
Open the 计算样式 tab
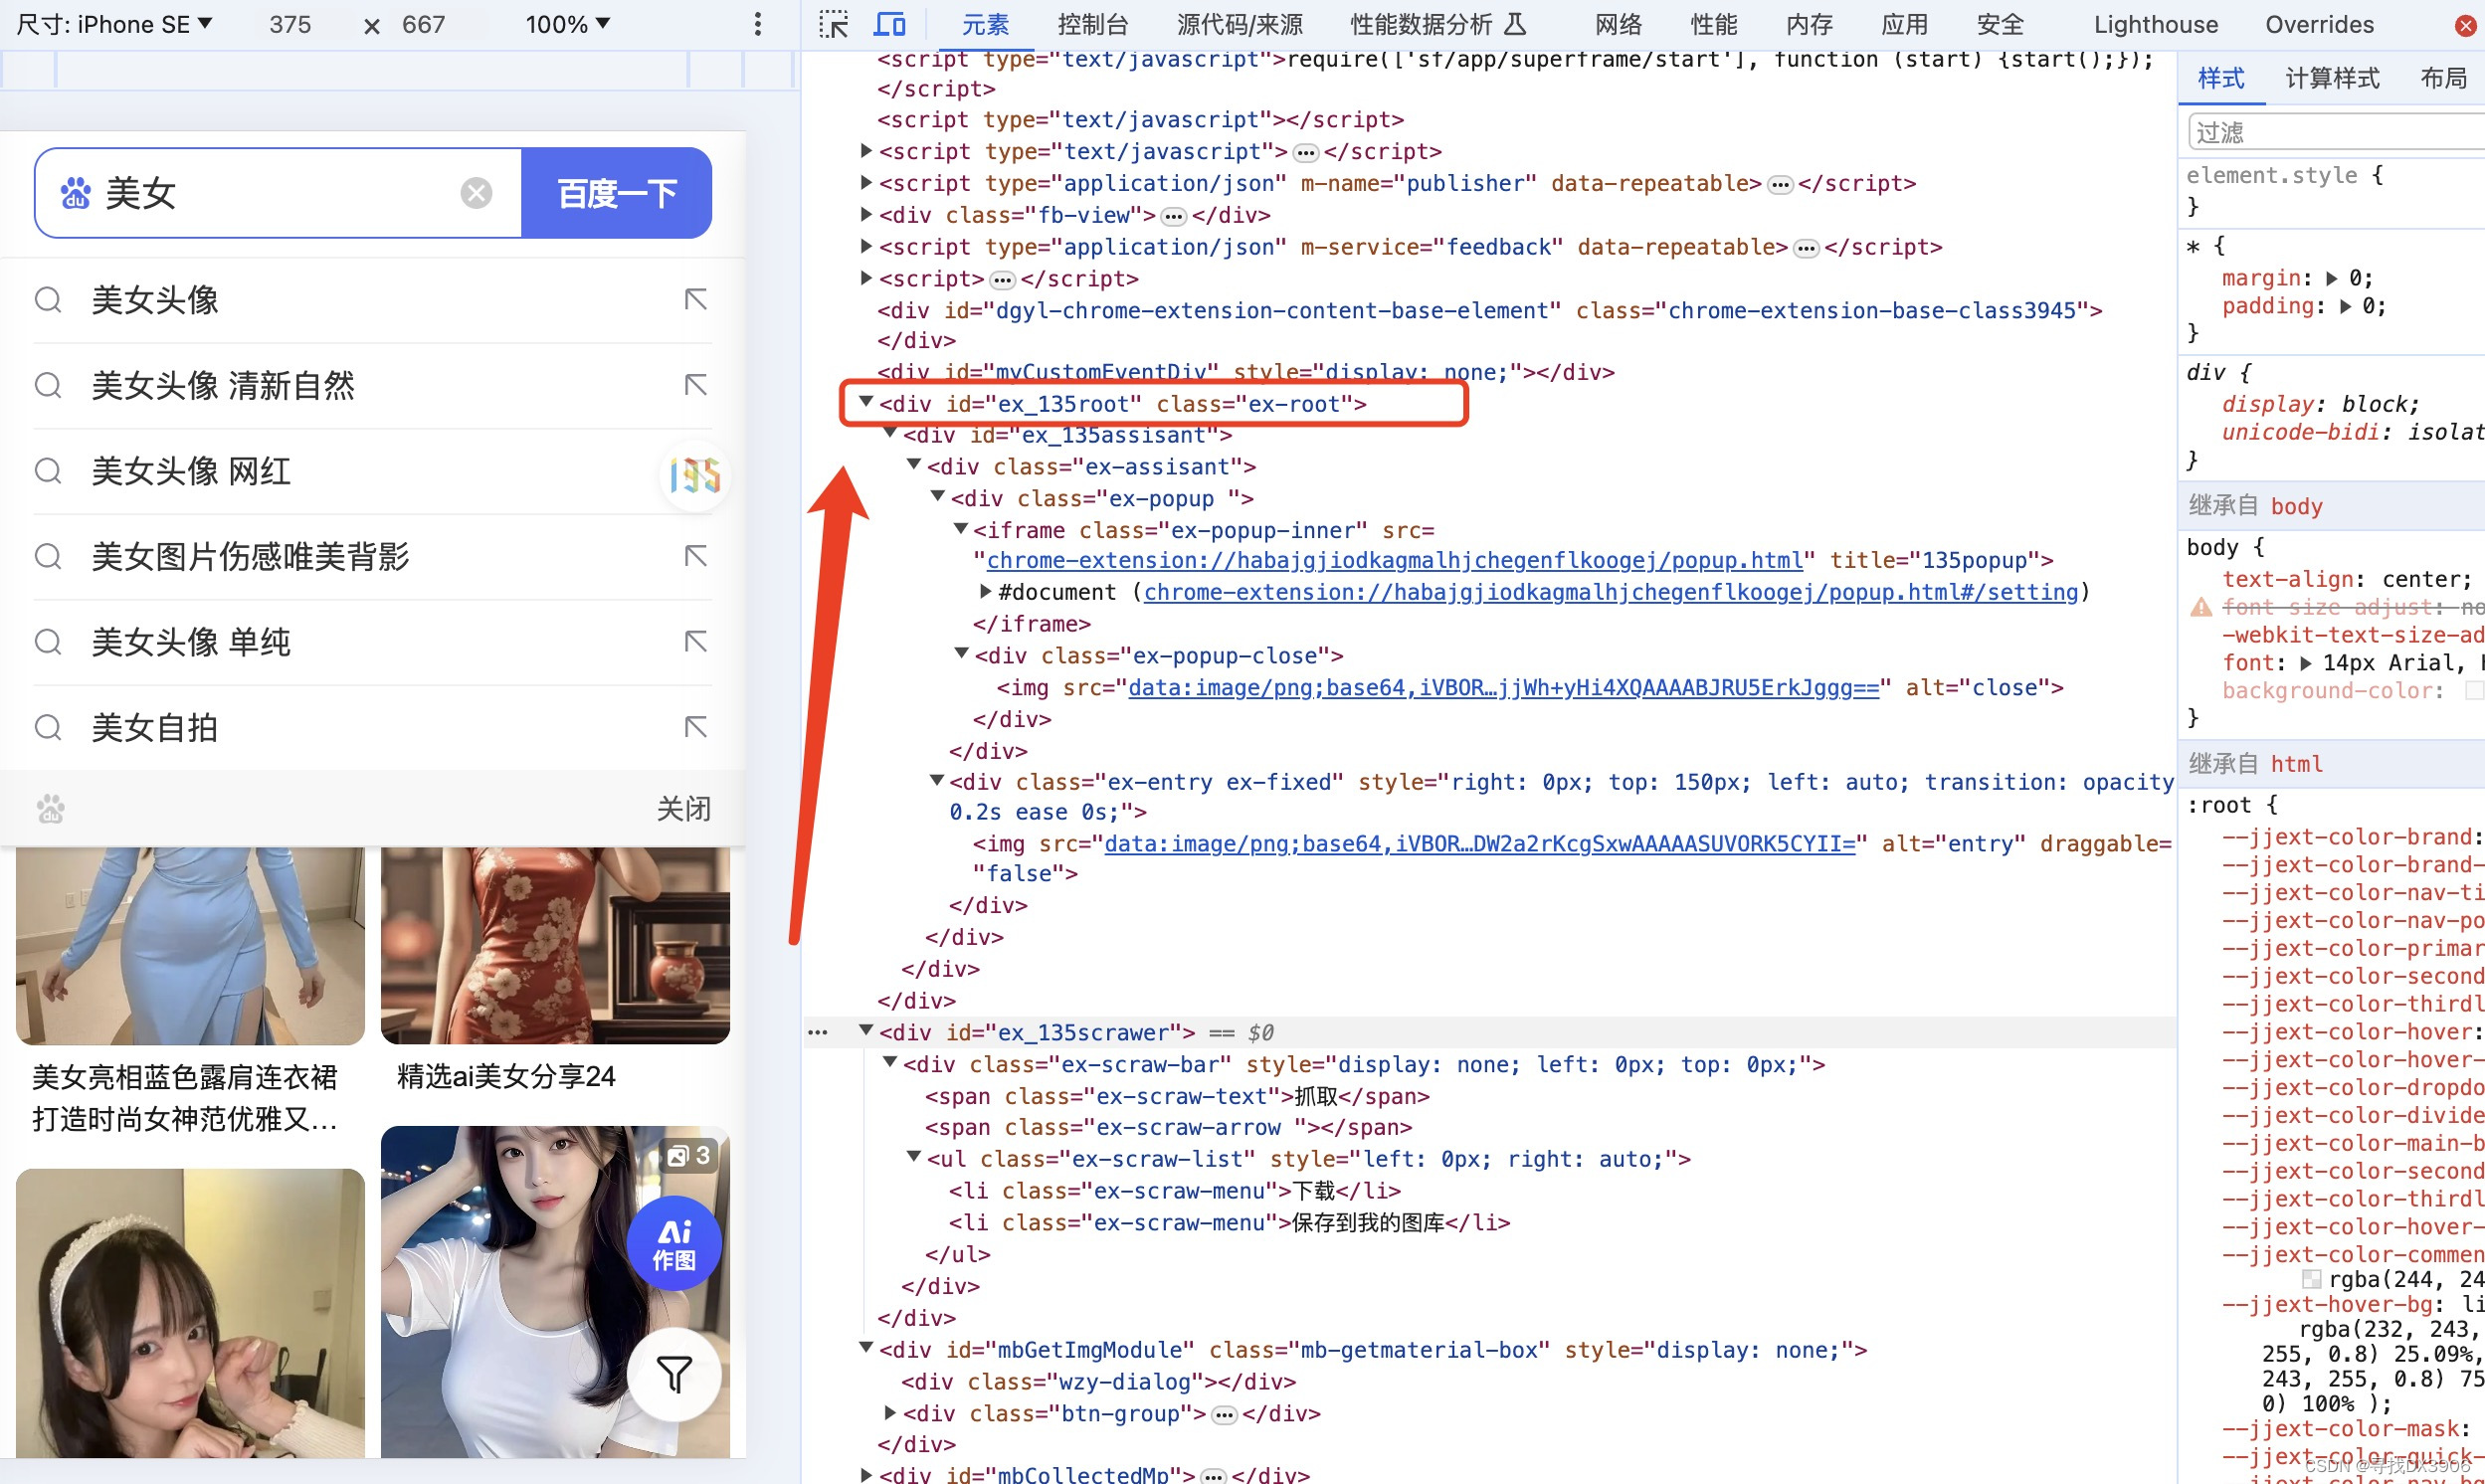[2331, 78]
